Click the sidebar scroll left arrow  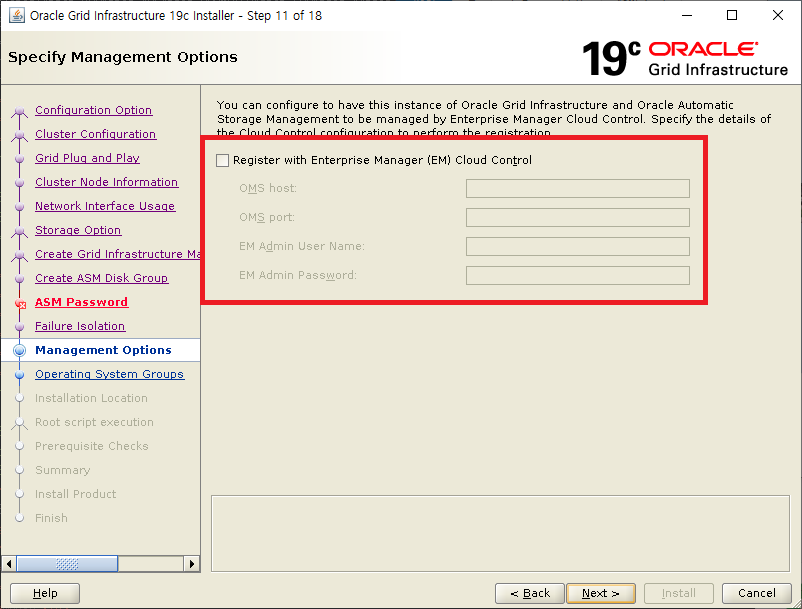(x=9, y=564)
